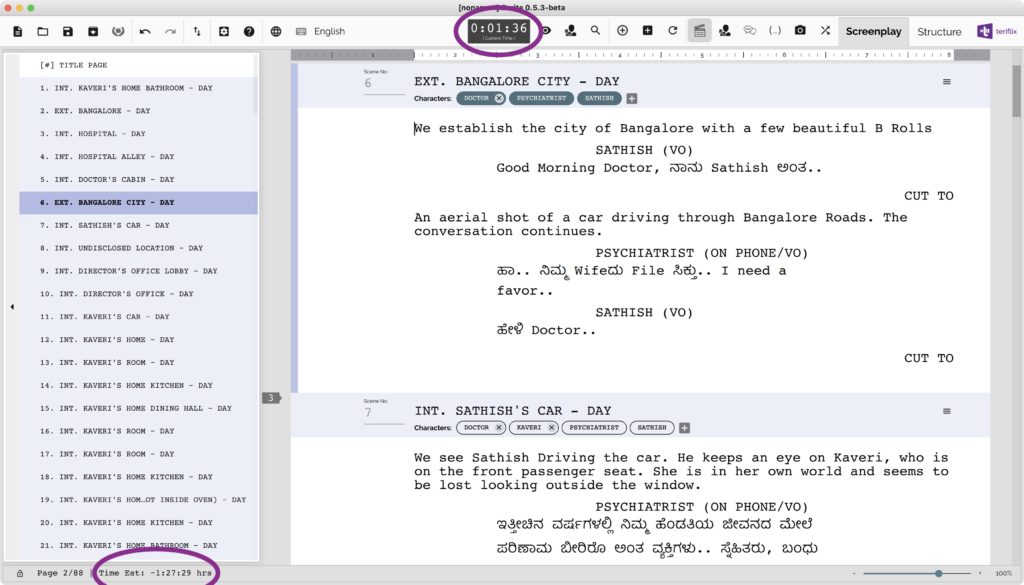The image size is (1024, 585).
Task: Switch to the Screenplay tab
Action: point(873,31)
